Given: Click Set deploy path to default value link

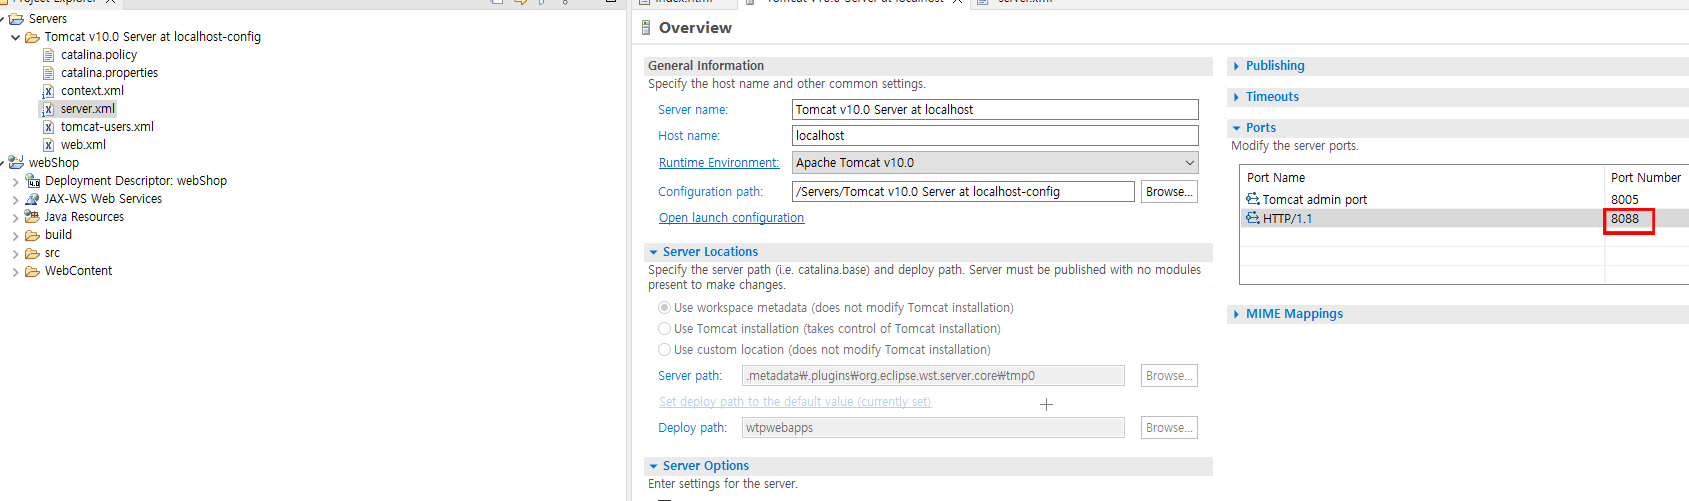Looking at the screenshot, I should [x=795, y=402].
